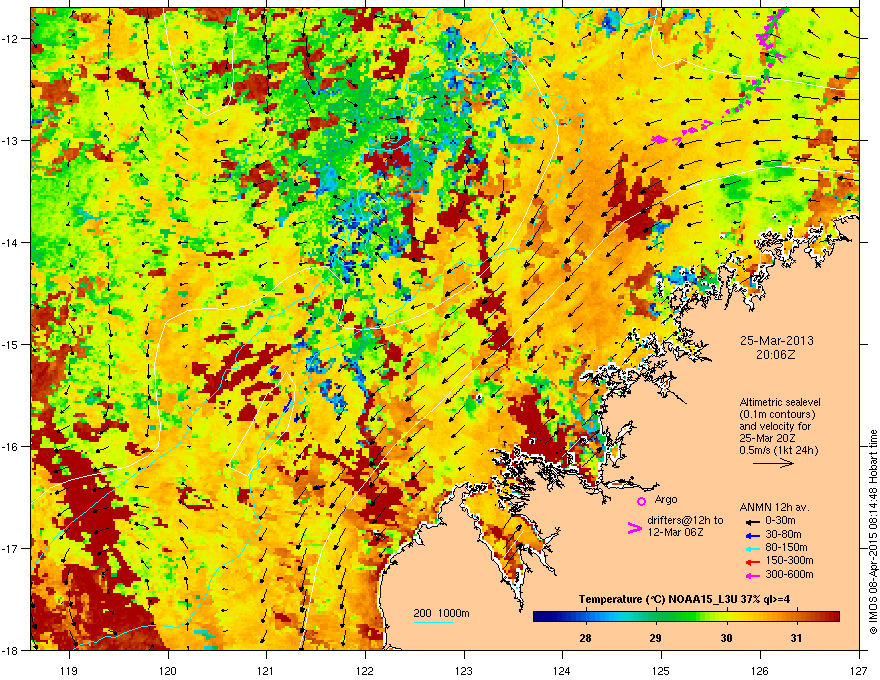Click the latitude axis label -14
This screenshot has height=680, width=880.
click(x=11, y=243)
